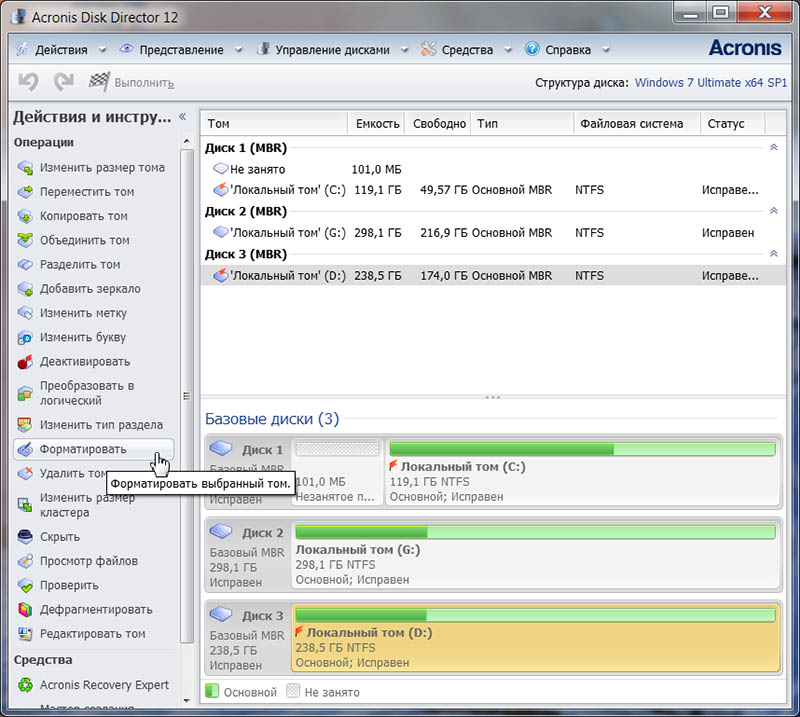Click the checkered flag Commit icon
This screenshot has height=717, width=800.
point(99,82)
